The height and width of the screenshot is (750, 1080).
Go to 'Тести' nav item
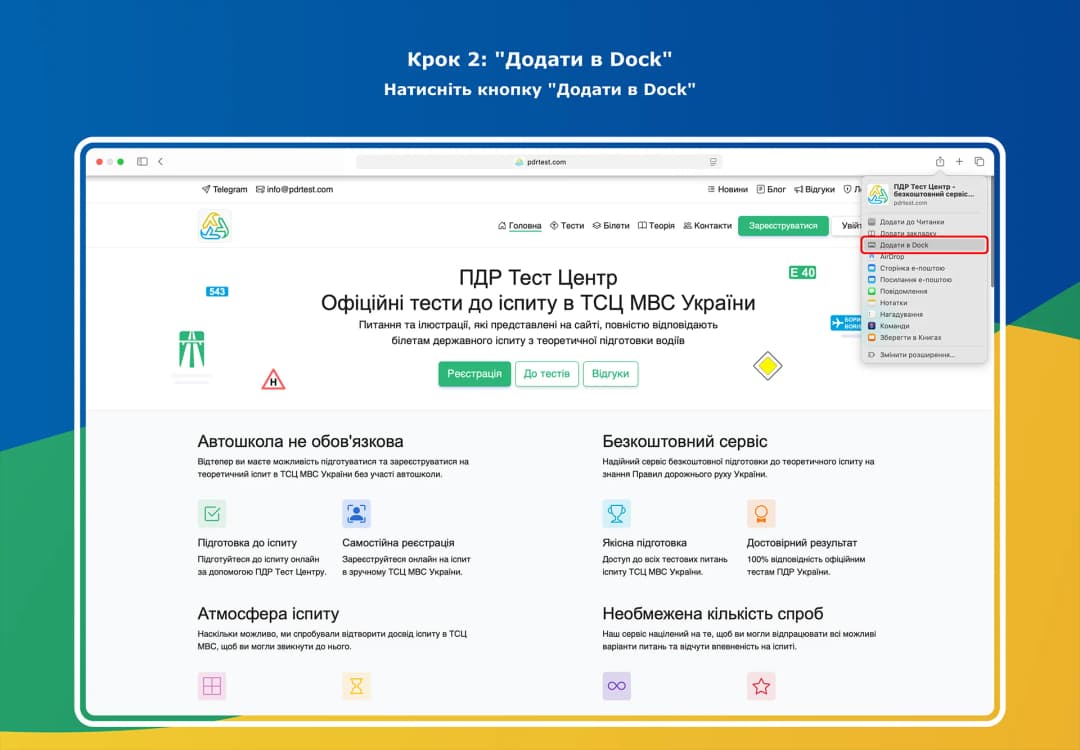(x=567, y=226)
